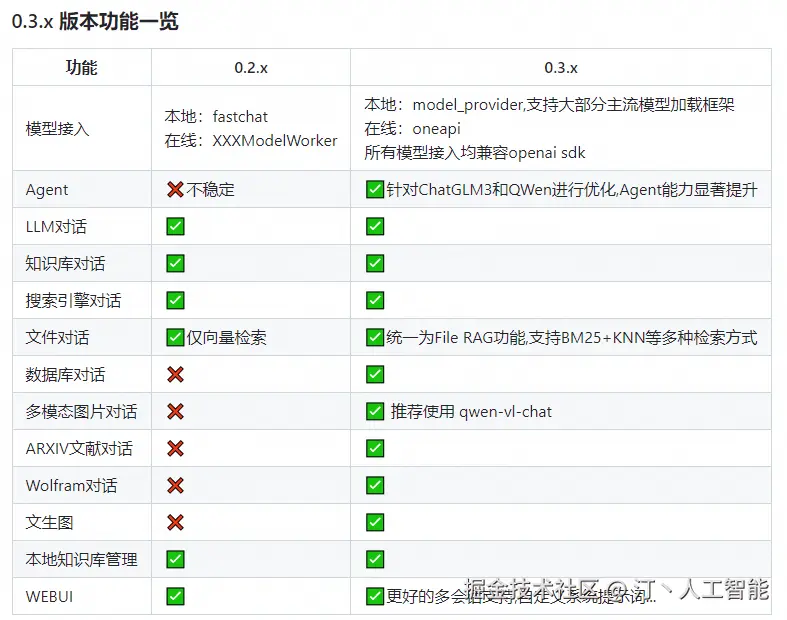Click the red cross in ARXIV文献对话 row
Viewport: 787px width, 620px height.
(x=175, y=448)
